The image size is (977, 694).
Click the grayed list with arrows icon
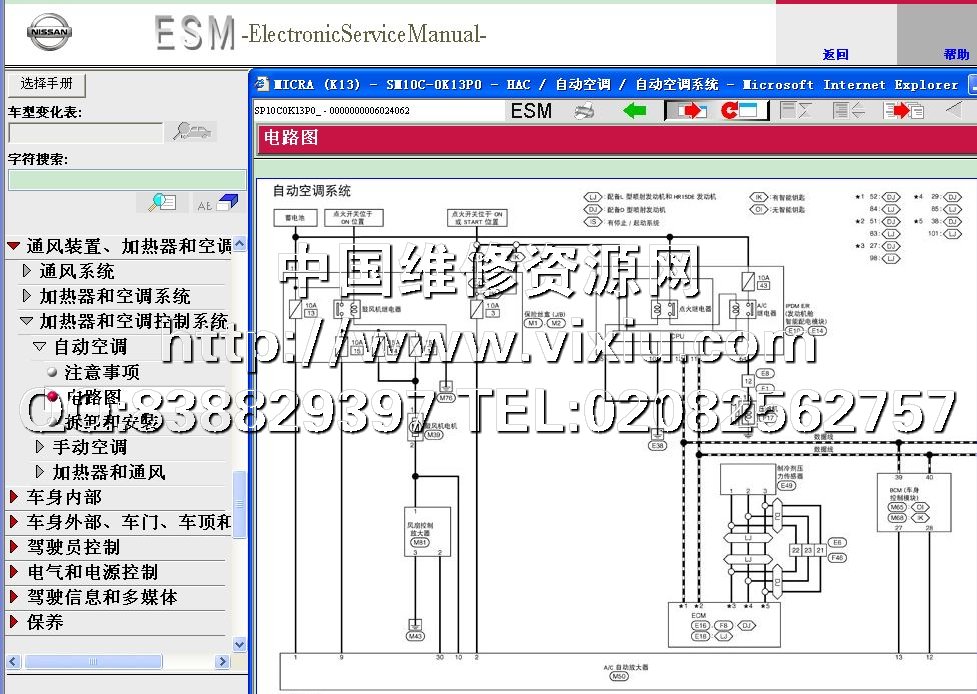tap(849, 111)
